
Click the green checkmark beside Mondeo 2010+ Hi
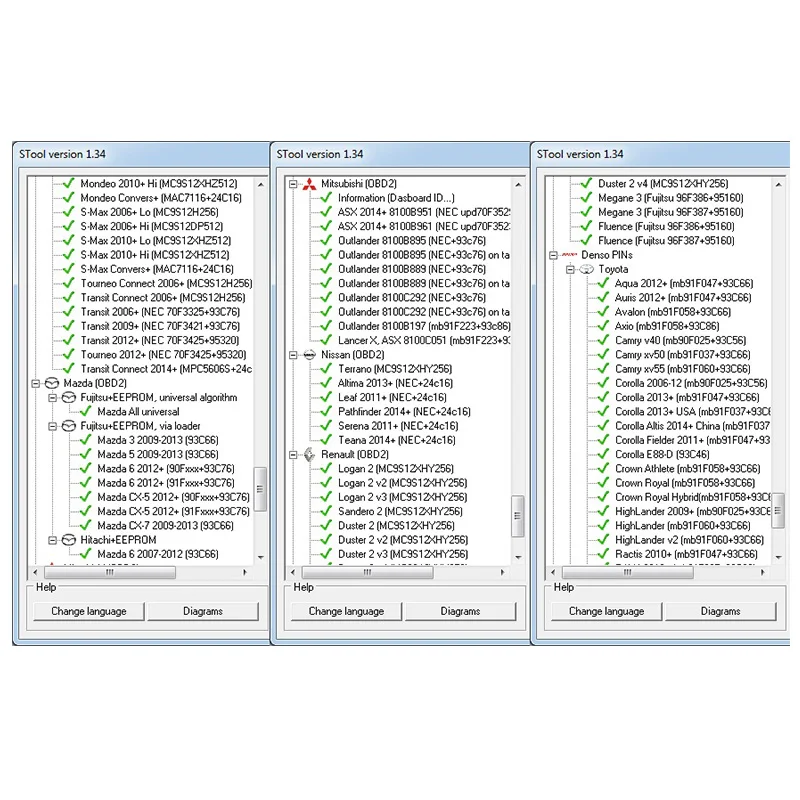(69, 183)
